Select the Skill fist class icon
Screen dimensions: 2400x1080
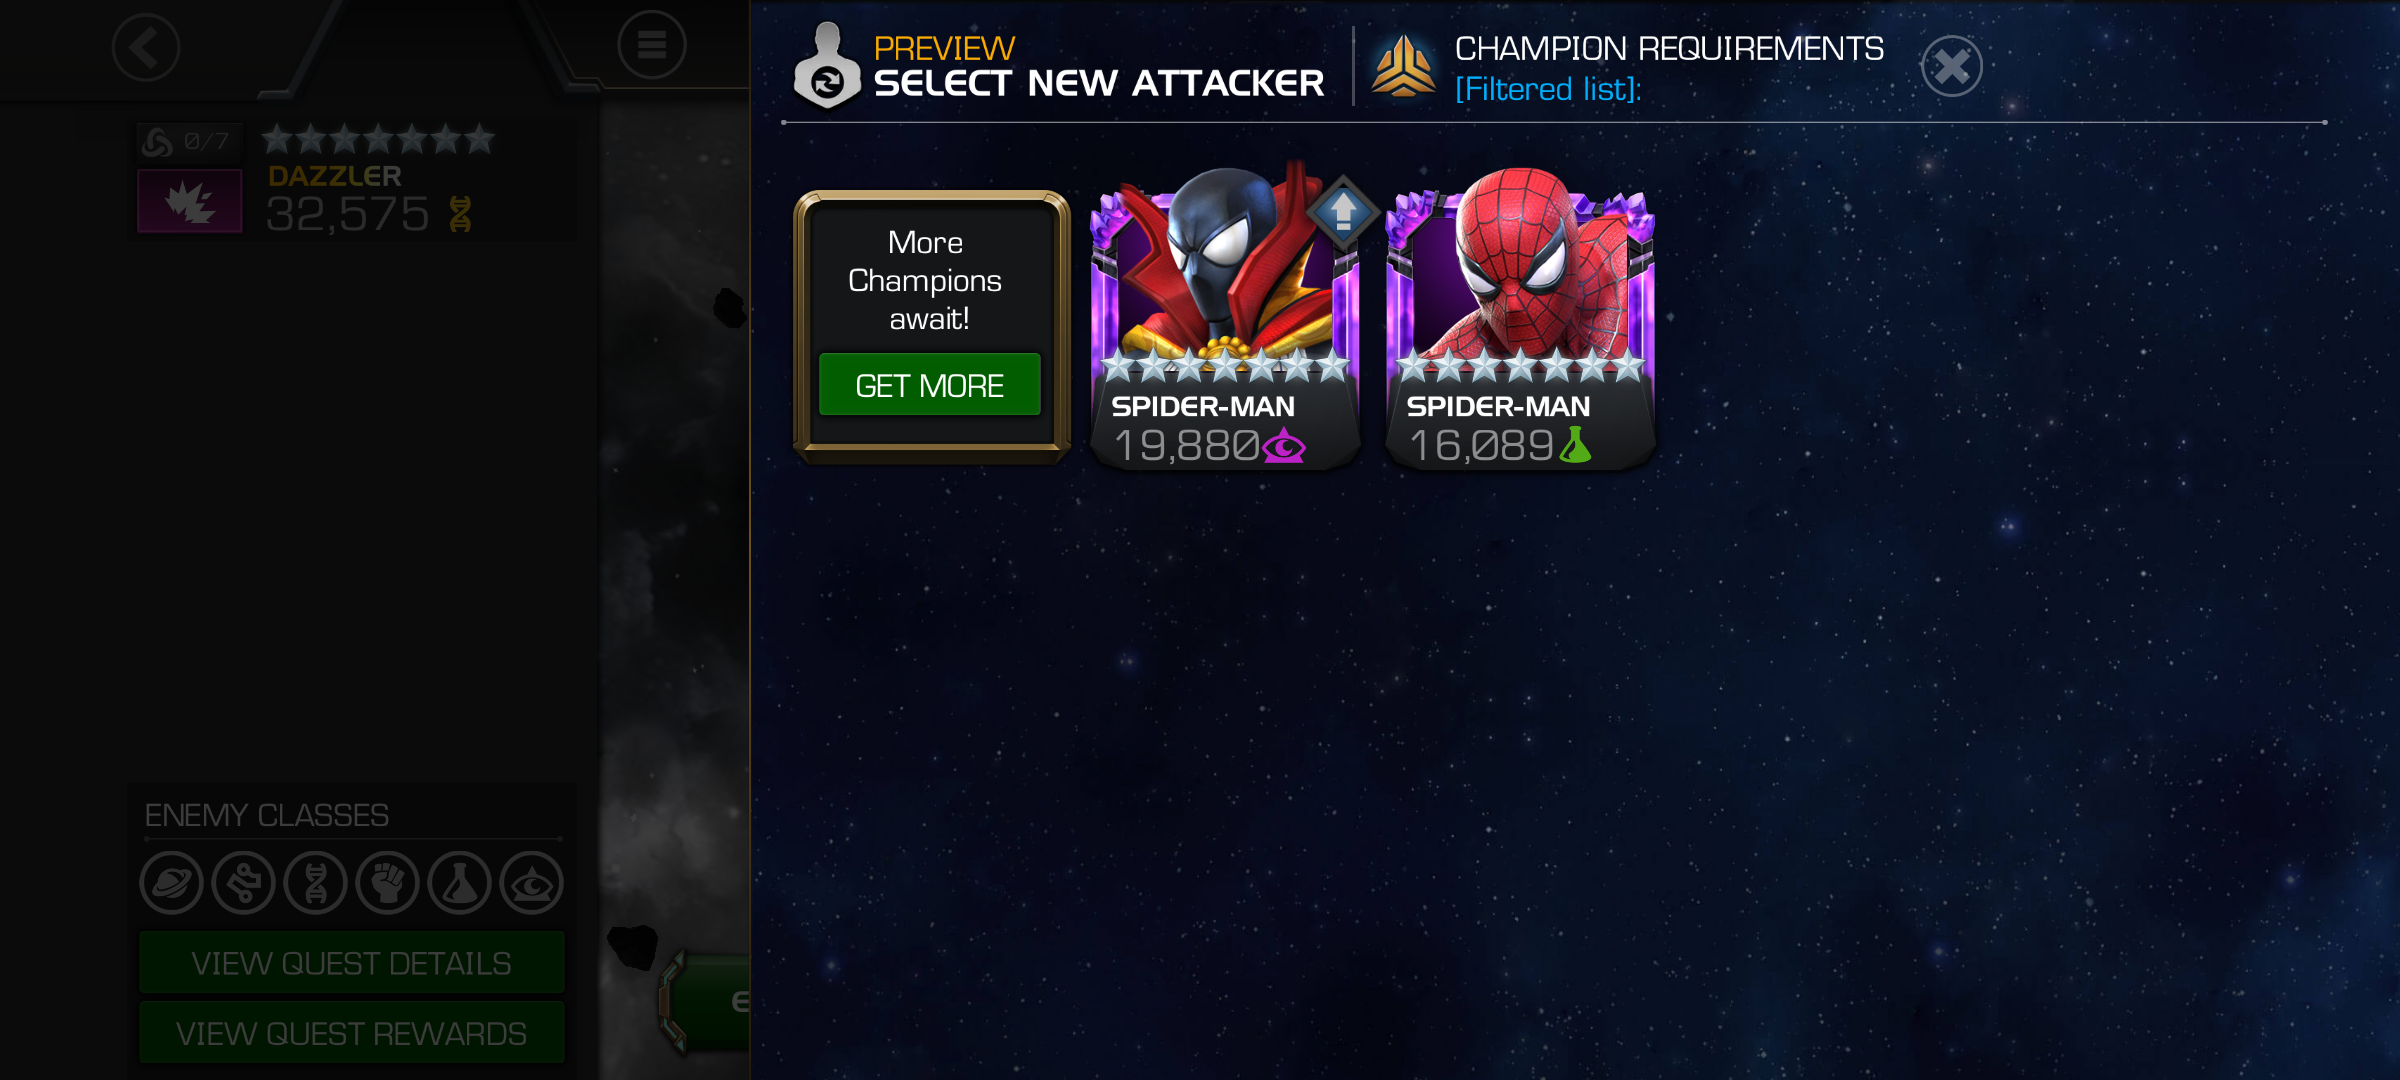click(387, 883)
